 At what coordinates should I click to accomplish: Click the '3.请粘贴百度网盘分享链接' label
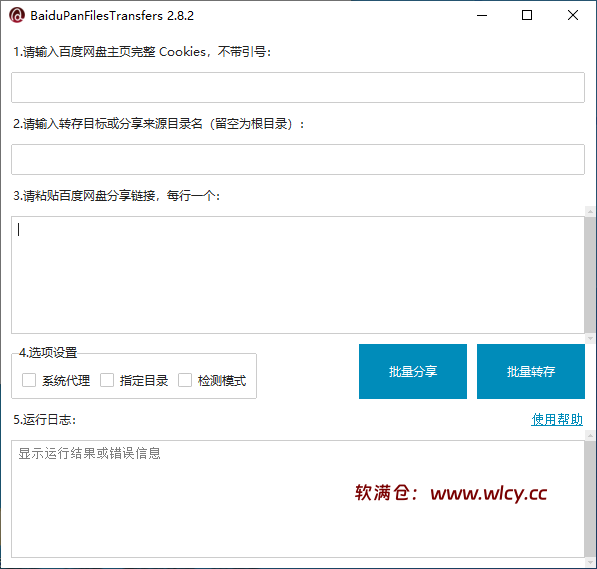117,196
